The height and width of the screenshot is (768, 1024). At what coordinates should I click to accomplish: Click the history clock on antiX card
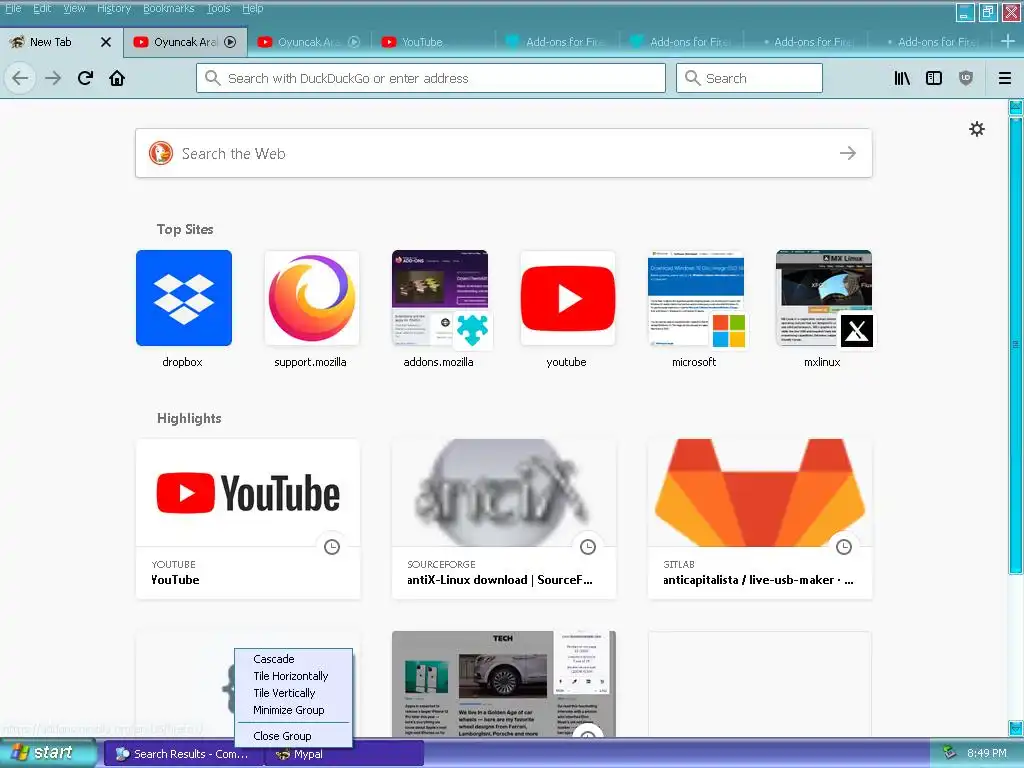(x=588, y=547)
